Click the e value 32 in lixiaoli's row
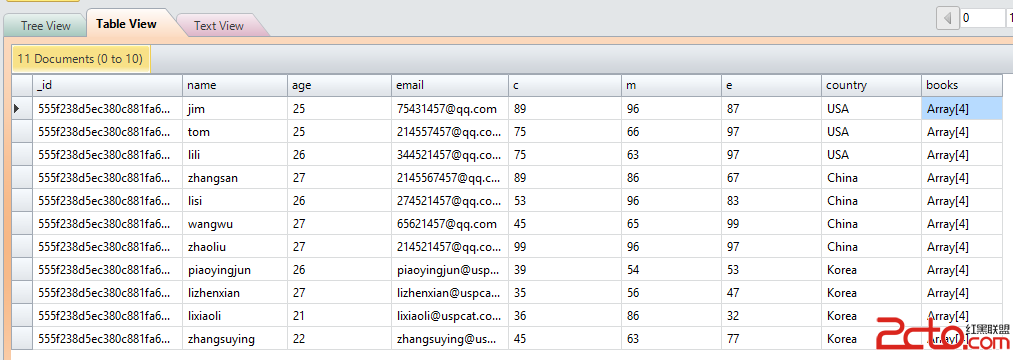Screen dimensions: 1013x360 (x=772, y=316)
